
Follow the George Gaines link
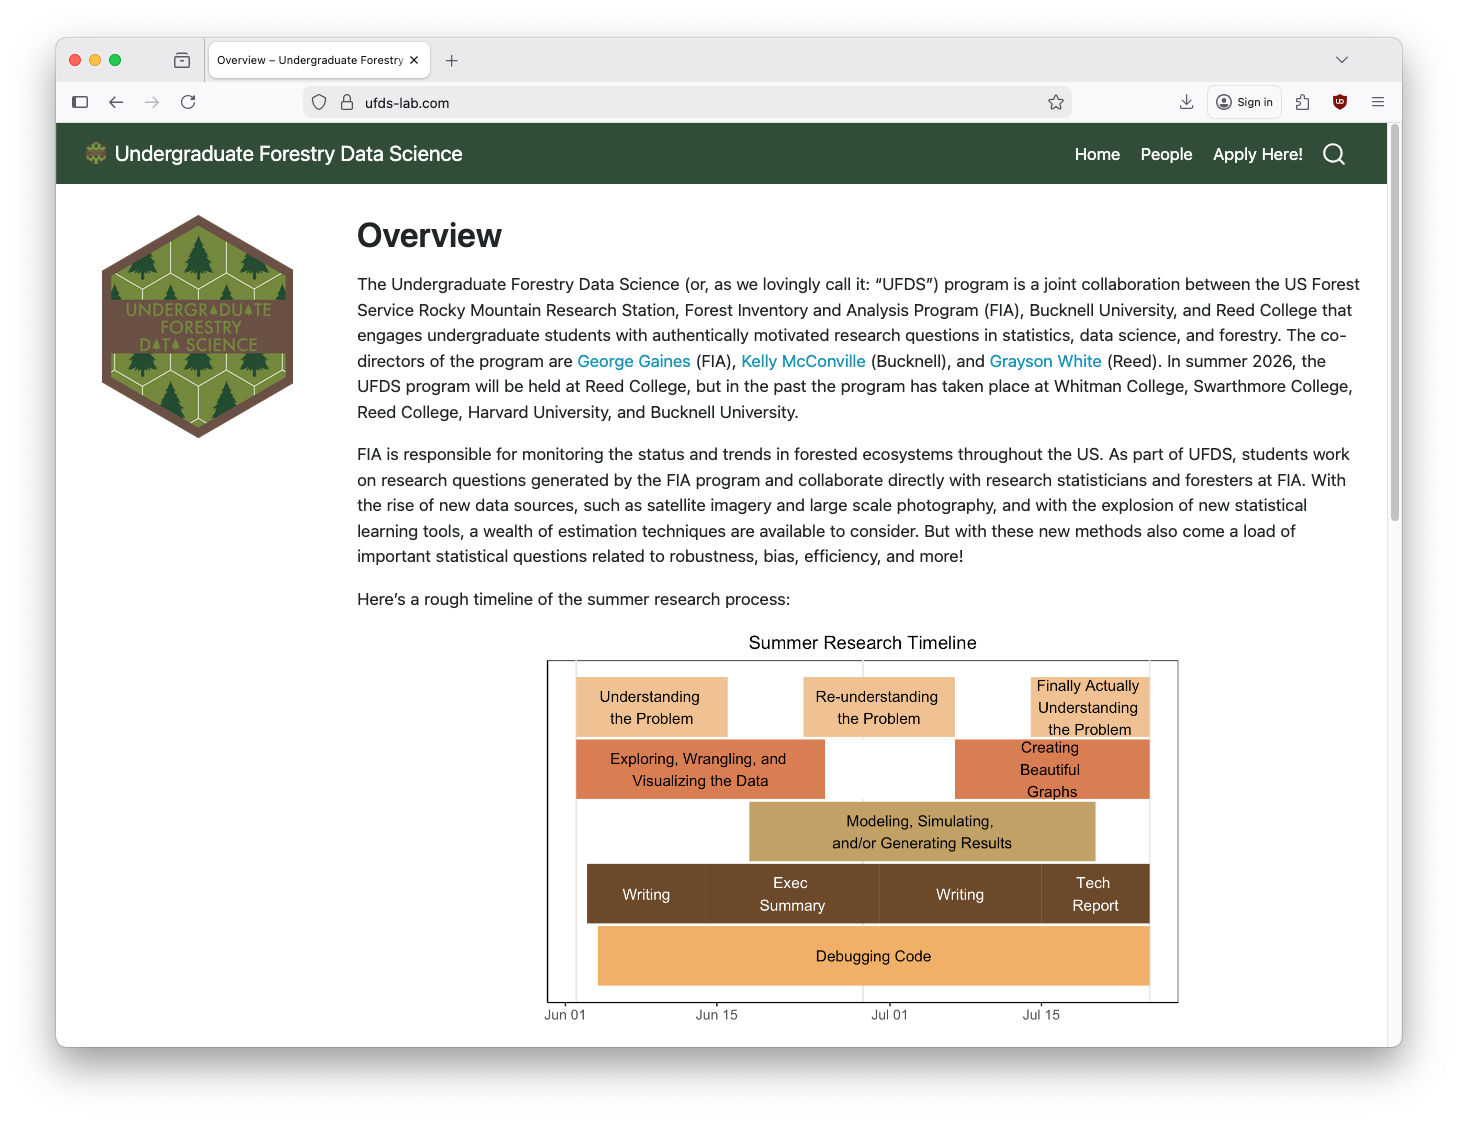pyautogui.click(x=633, y=361)
